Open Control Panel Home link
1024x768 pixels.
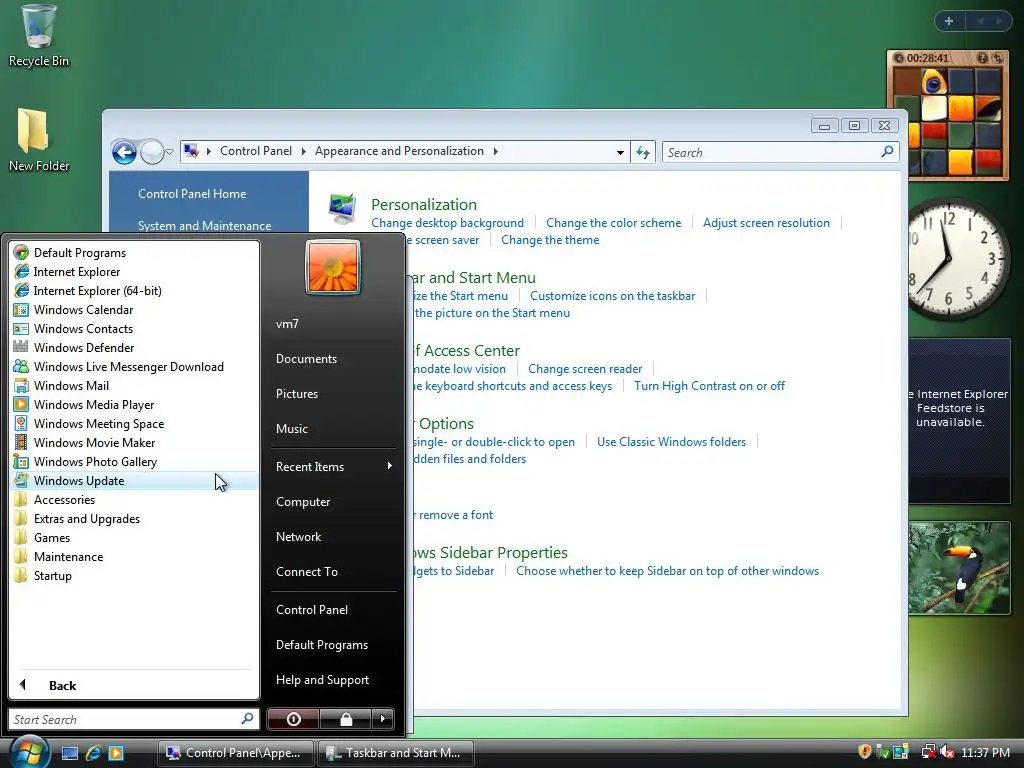tap(192, 194)
